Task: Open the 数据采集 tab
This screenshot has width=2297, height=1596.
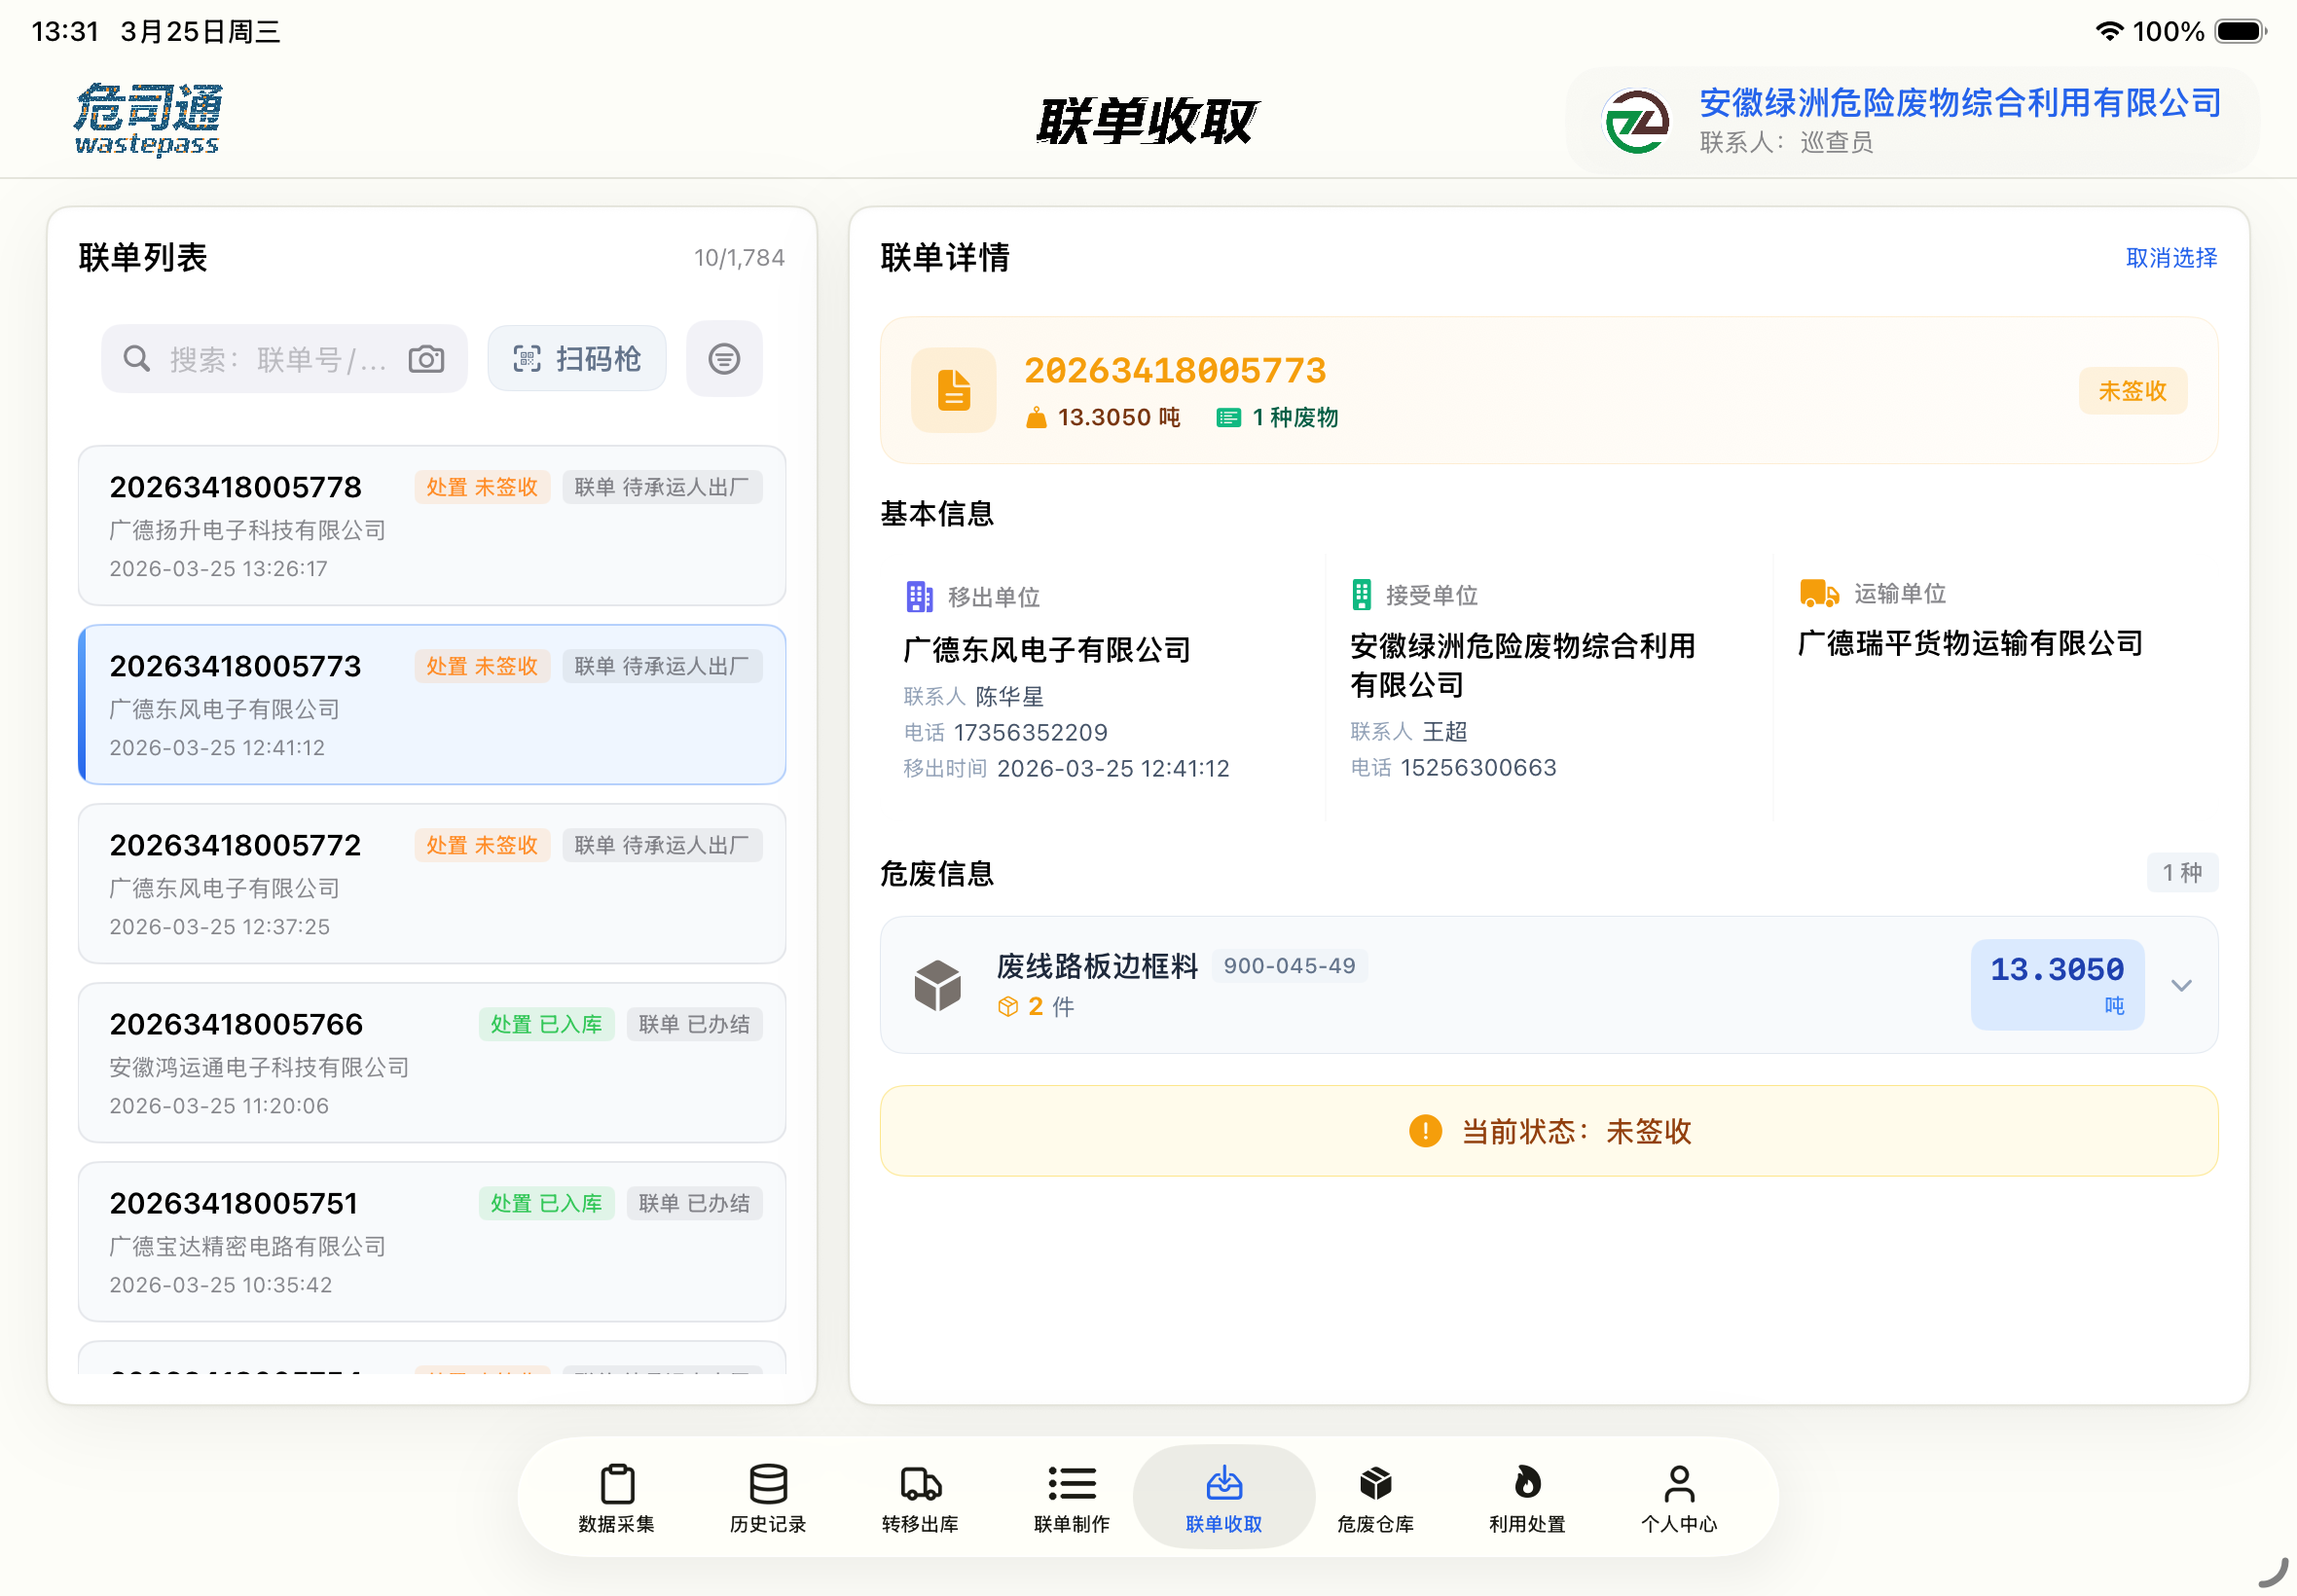Action: click(617, 1497)
